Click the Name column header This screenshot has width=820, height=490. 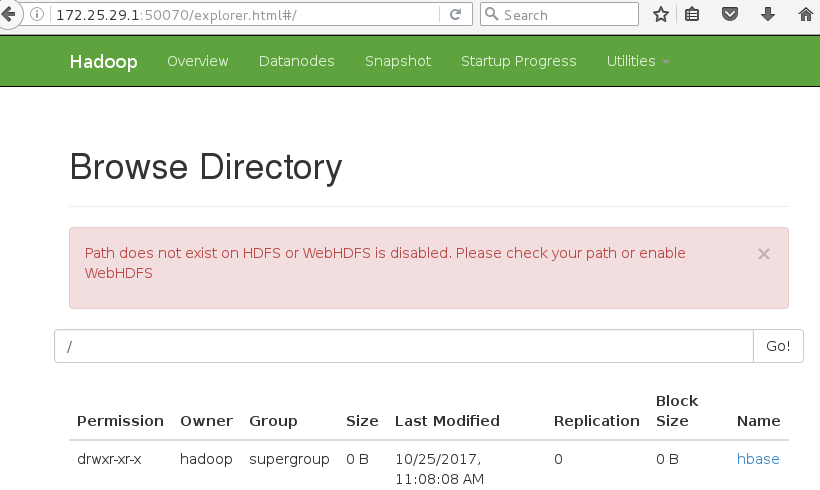click(758, 421)
